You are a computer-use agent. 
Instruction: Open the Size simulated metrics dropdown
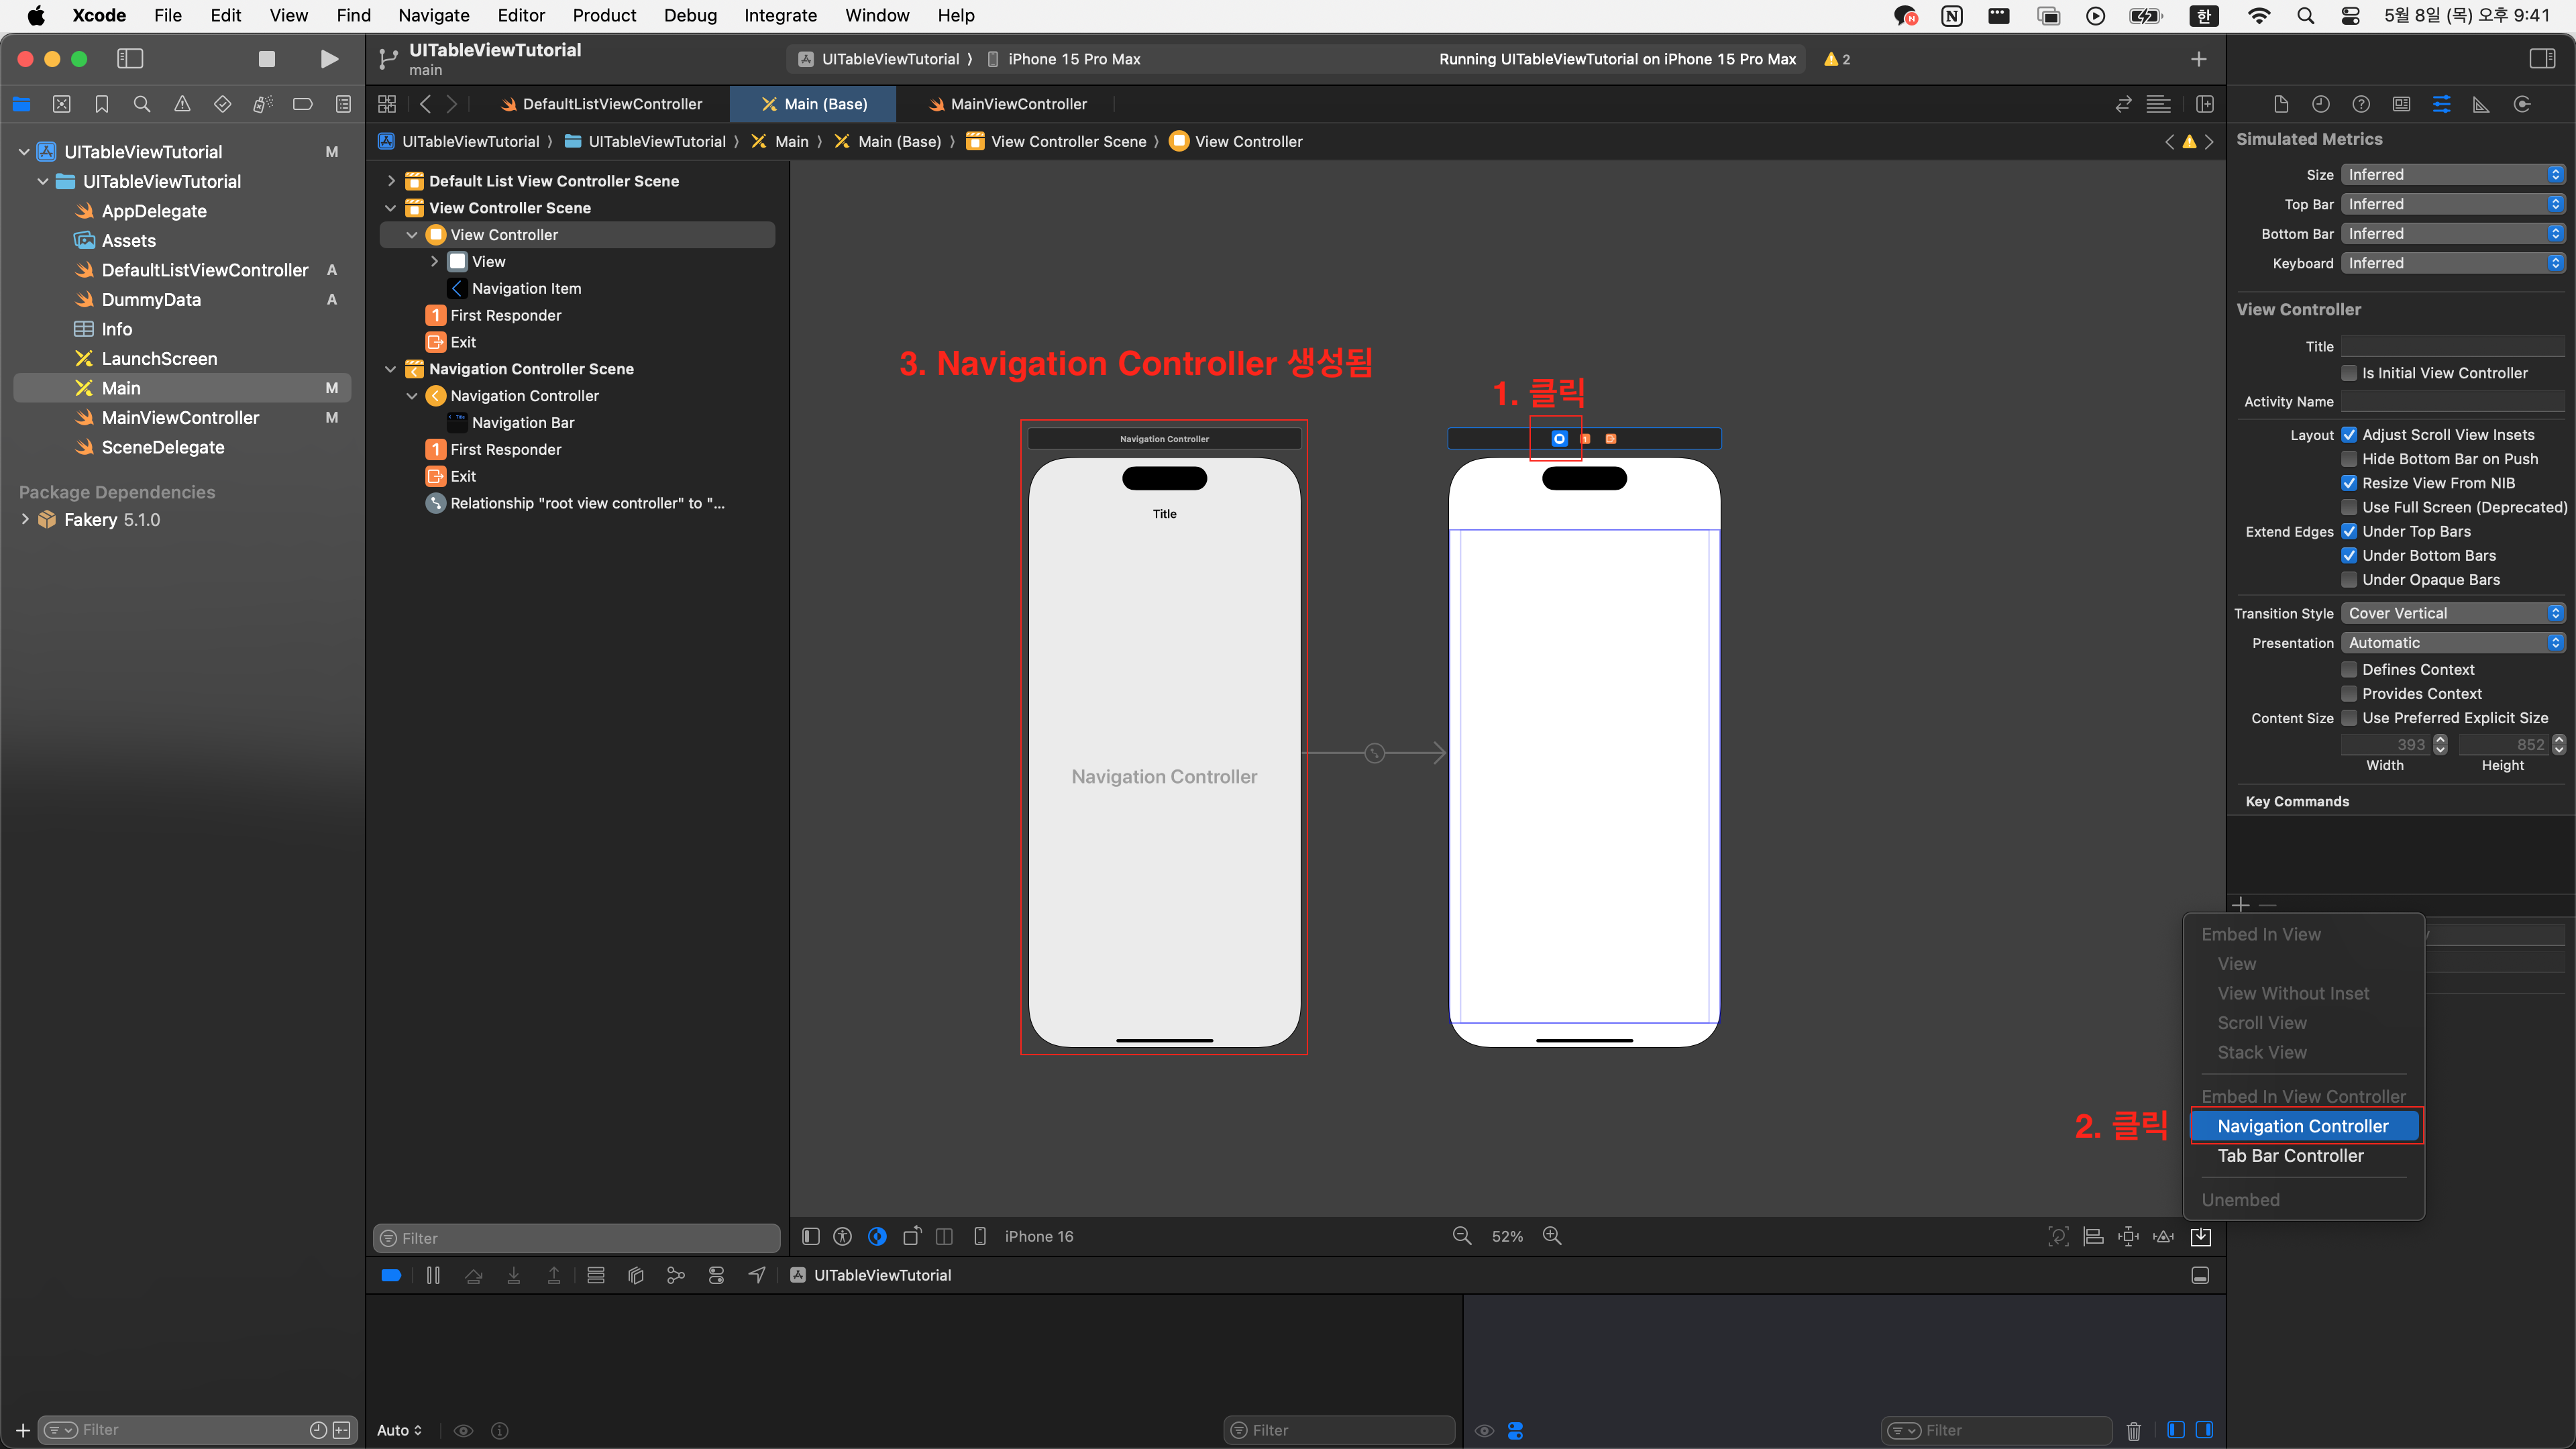2453,174
